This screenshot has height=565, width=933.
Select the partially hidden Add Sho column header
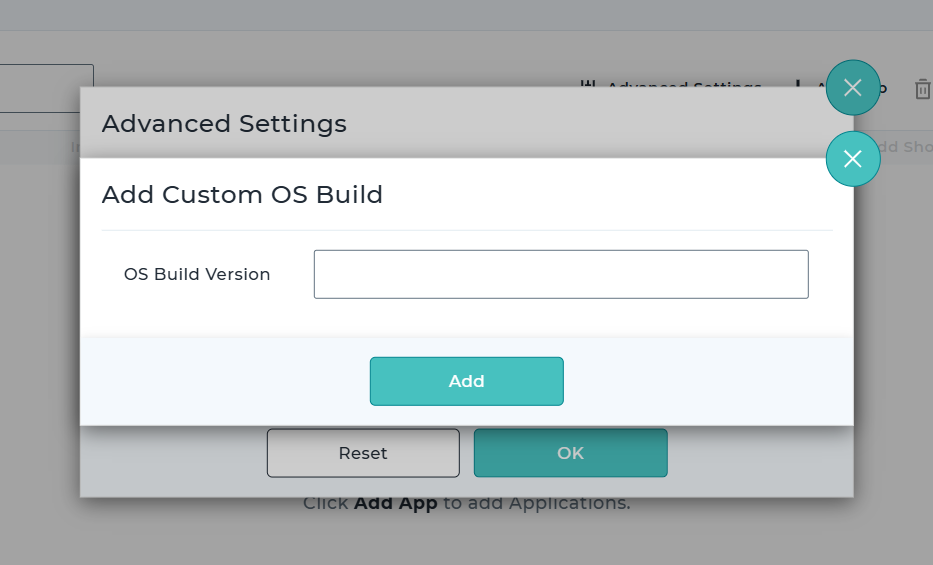(x=903, y=147)
